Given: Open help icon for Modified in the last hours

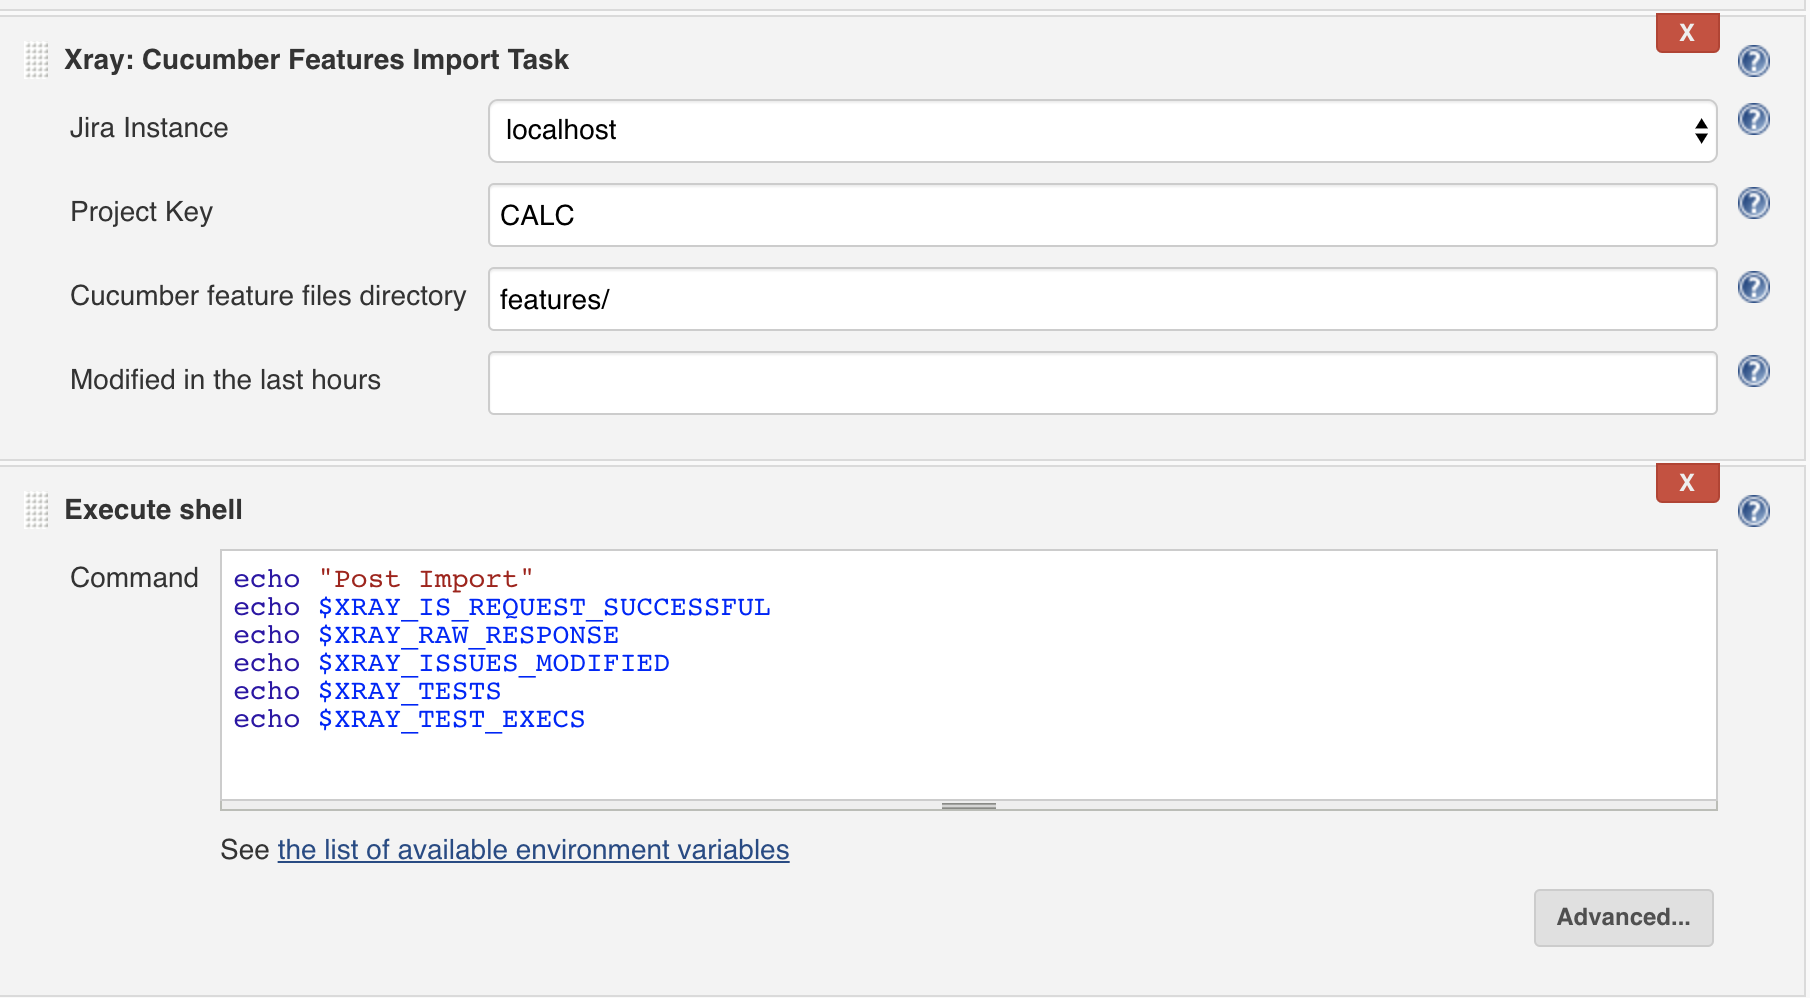Looking at the screenshot, I should 1753,371.
